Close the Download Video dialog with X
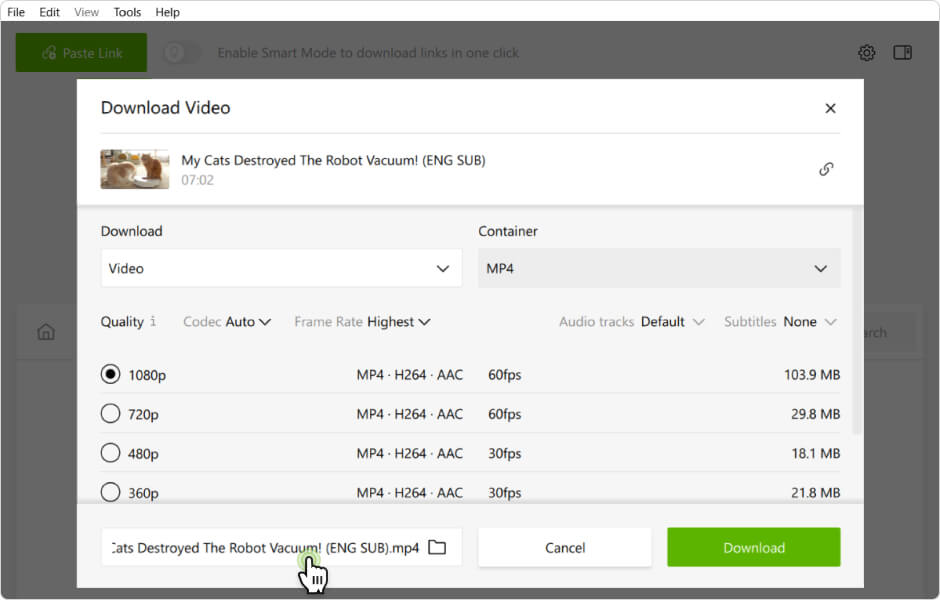The image size is (940, 600). [x=830, y=108]
